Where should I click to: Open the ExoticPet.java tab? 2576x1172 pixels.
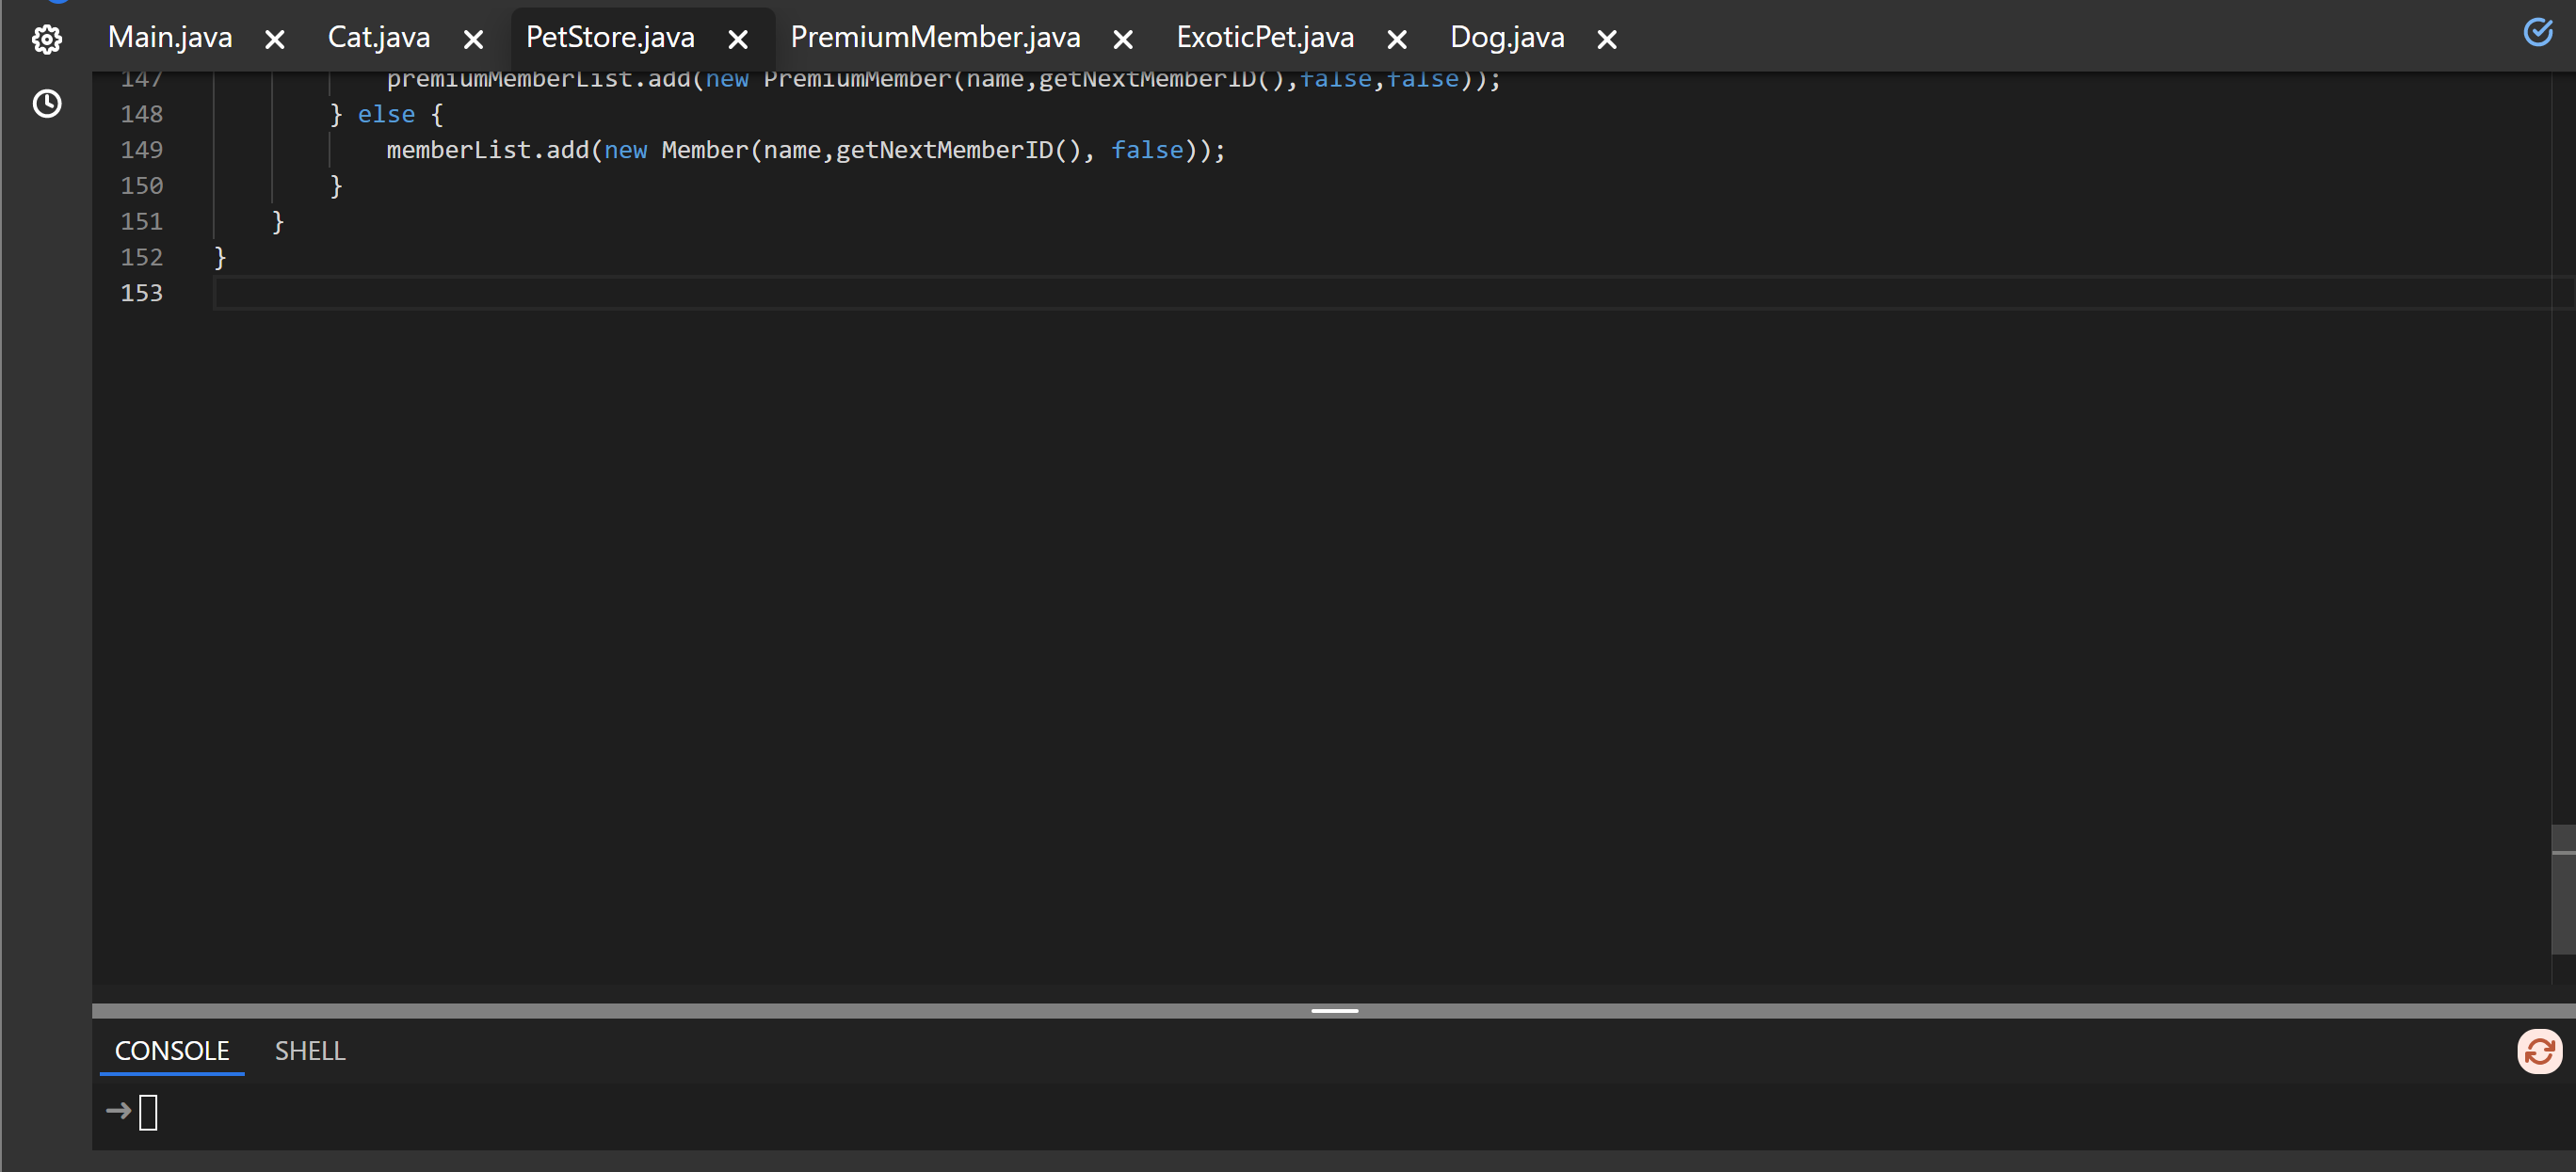(x=1264, y=38)
